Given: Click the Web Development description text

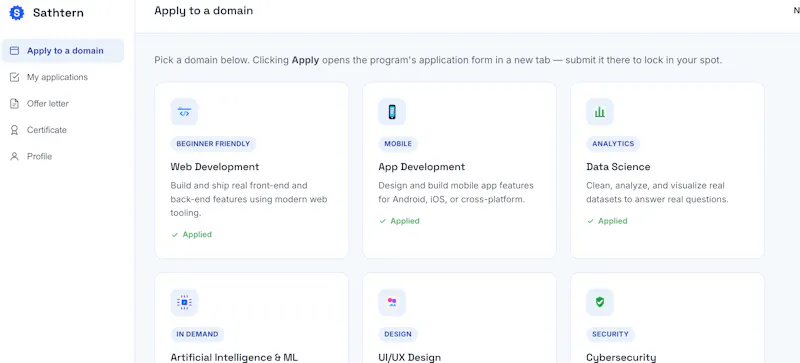Looking at the screenshot, I should [249, 199].
